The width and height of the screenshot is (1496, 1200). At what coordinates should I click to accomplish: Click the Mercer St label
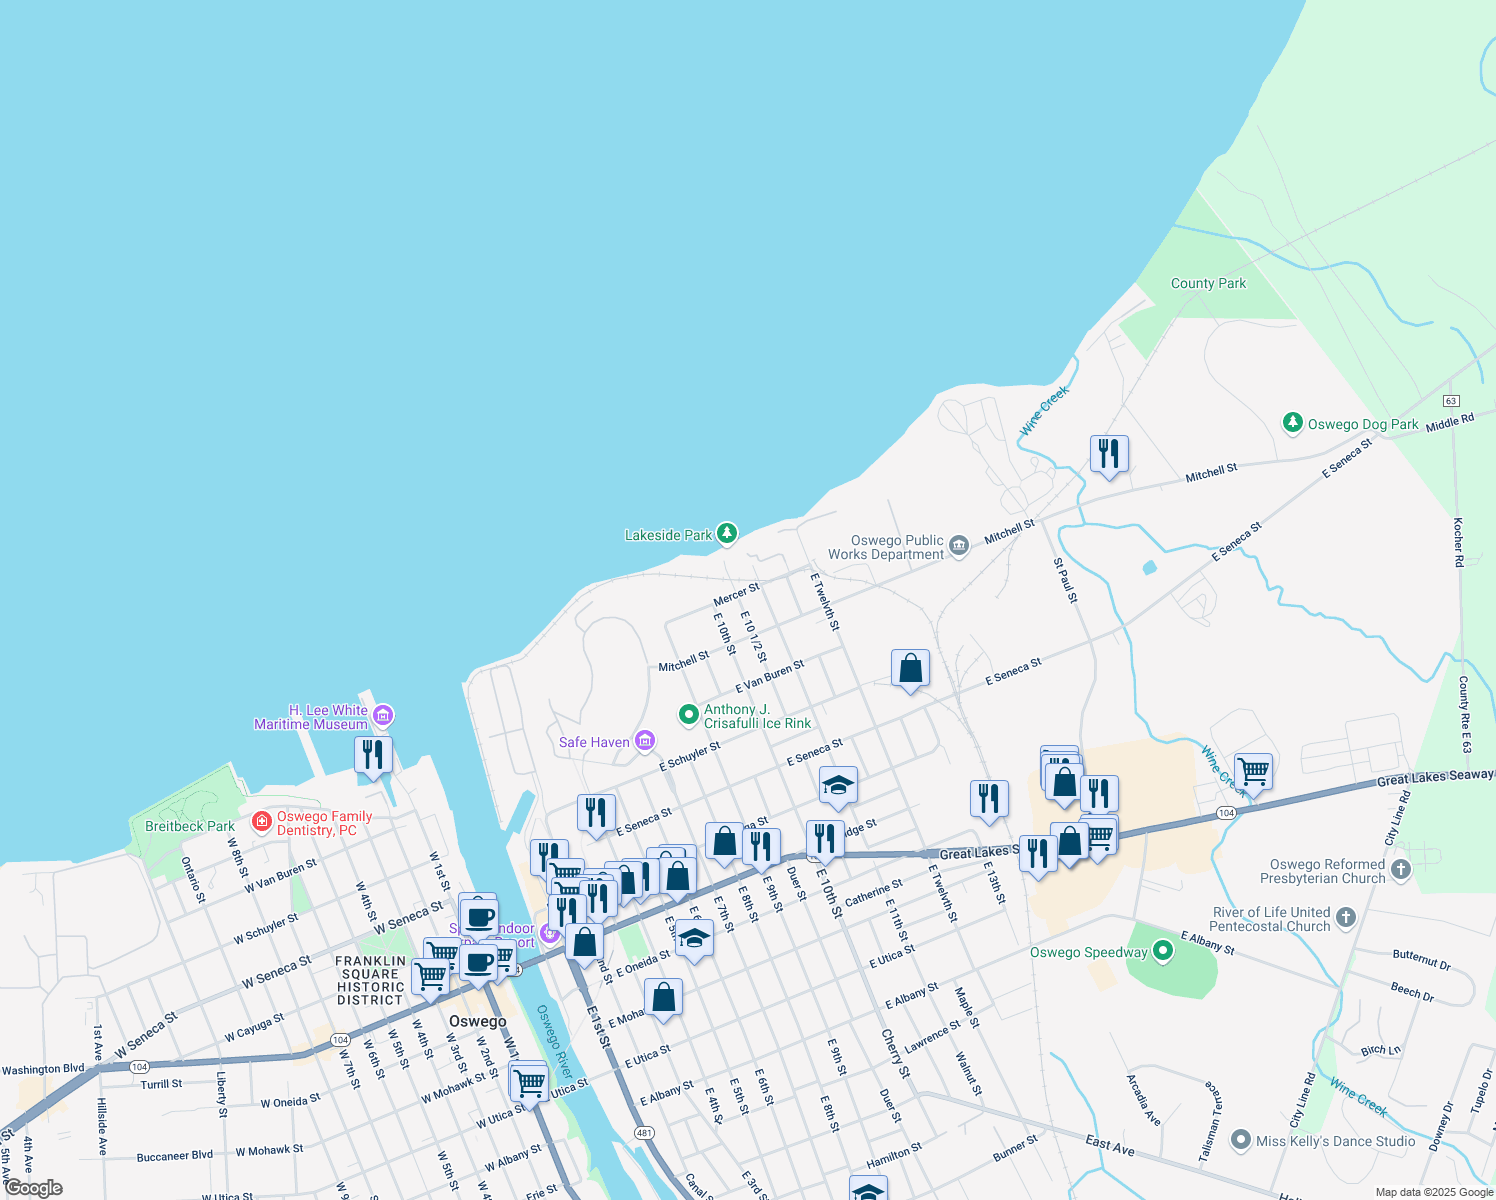736,594
